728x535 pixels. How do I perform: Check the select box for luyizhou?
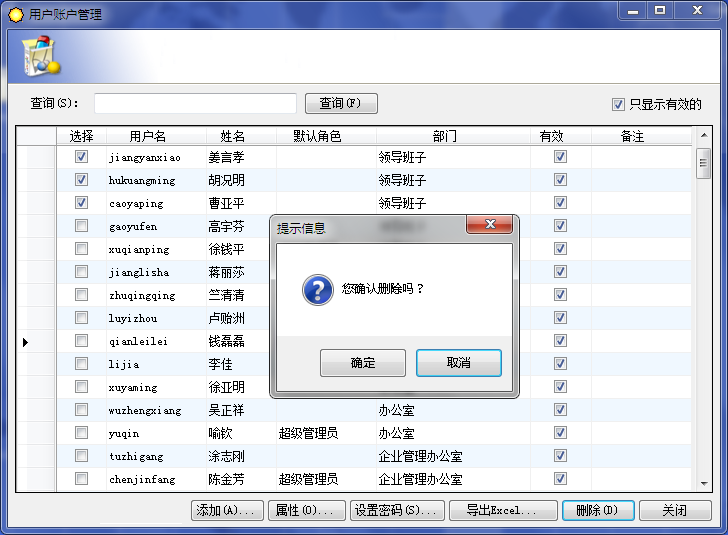(81, 317)
